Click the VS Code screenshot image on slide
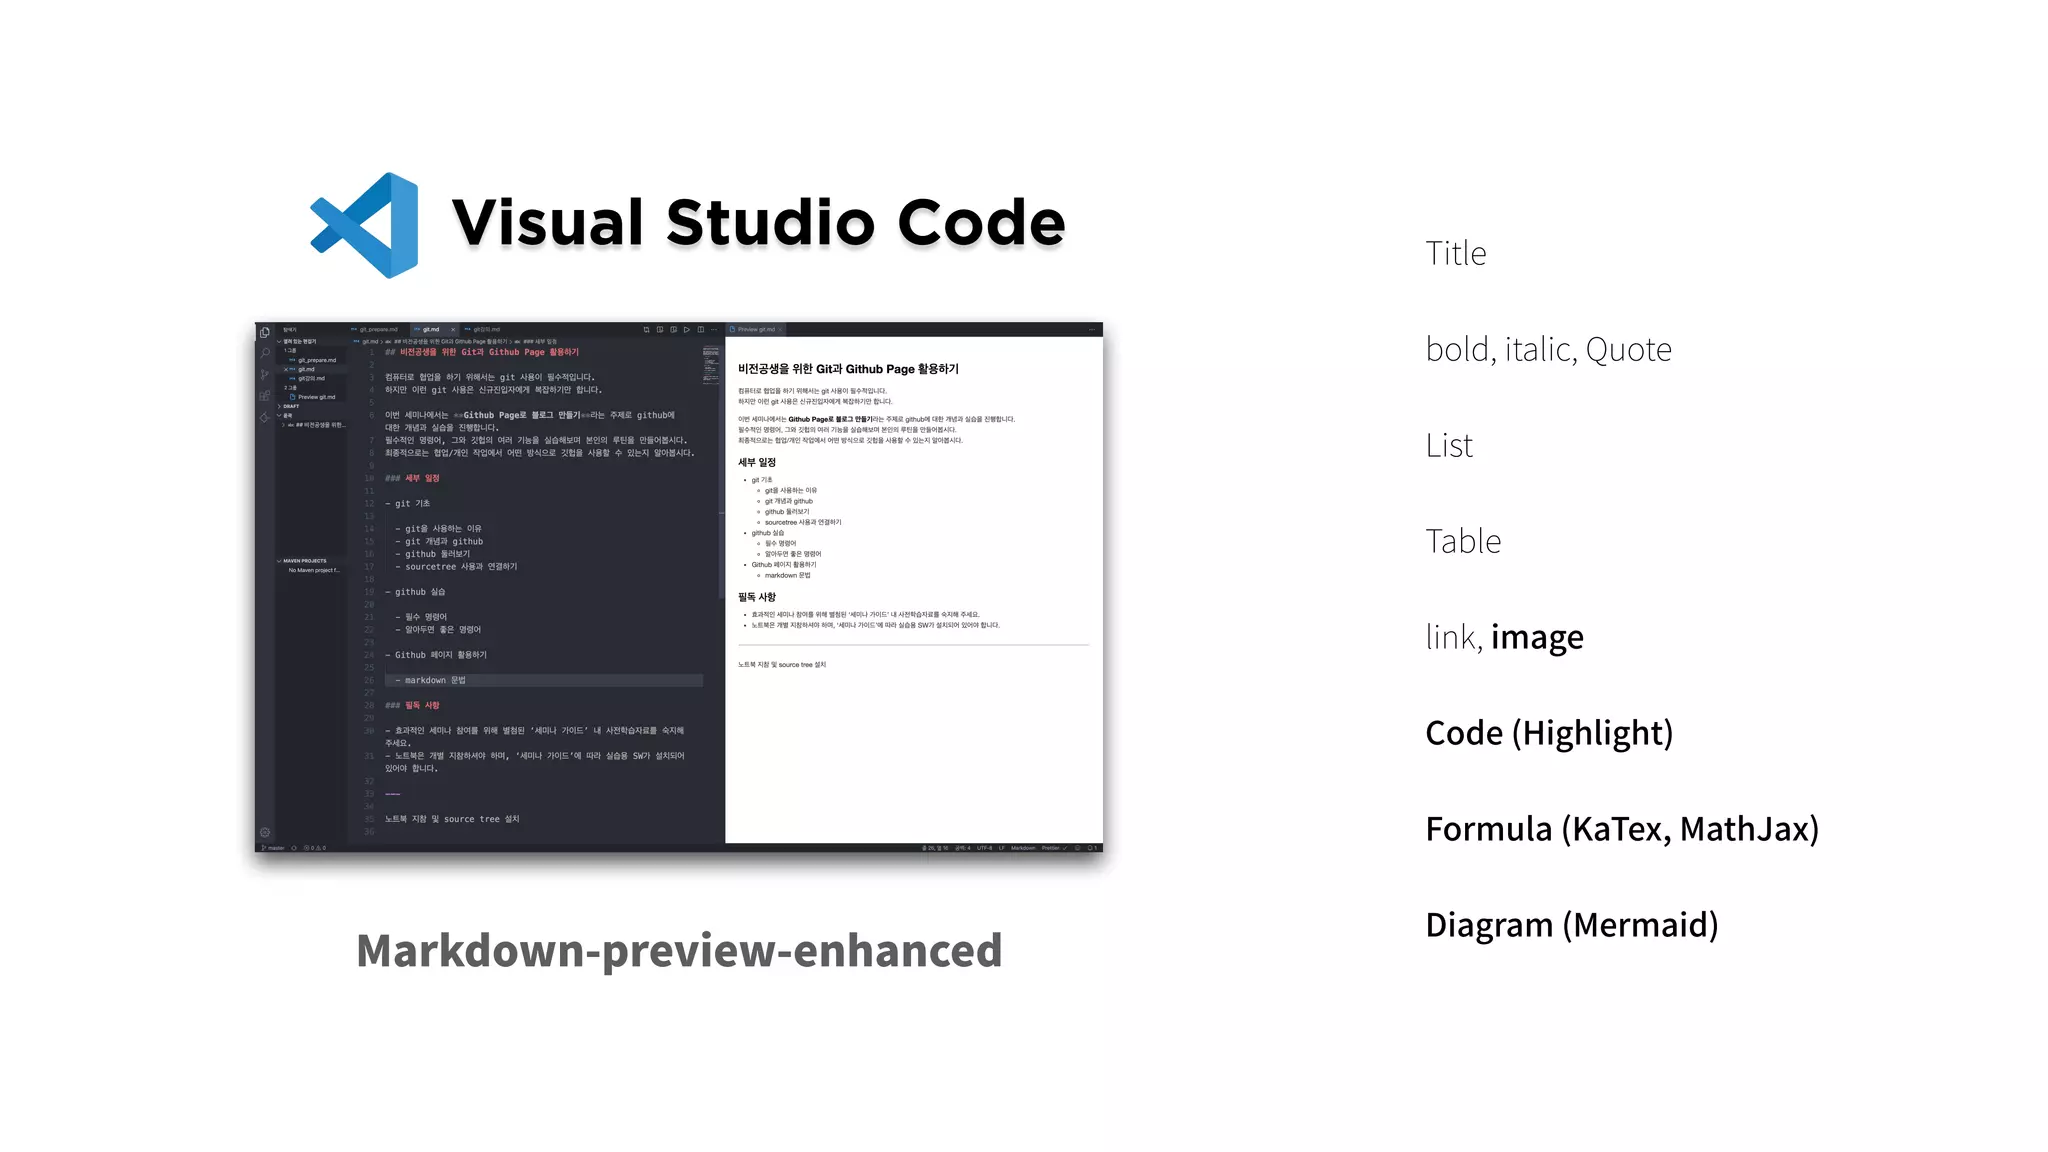The height and width of the screenshot is (1152, 2048). 679,587
